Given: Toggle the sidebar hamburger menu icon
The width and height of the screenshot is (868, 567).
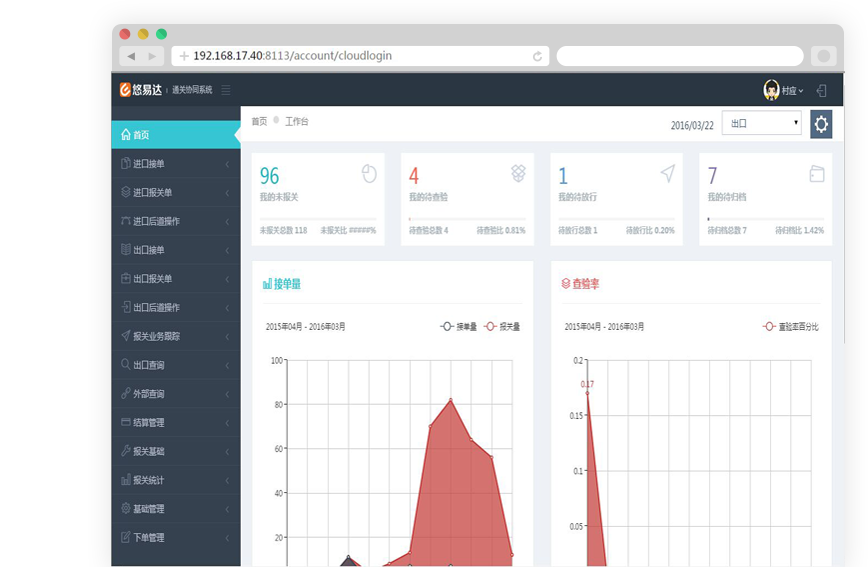Looking at the screenshot, I should (x=226, y=90).
